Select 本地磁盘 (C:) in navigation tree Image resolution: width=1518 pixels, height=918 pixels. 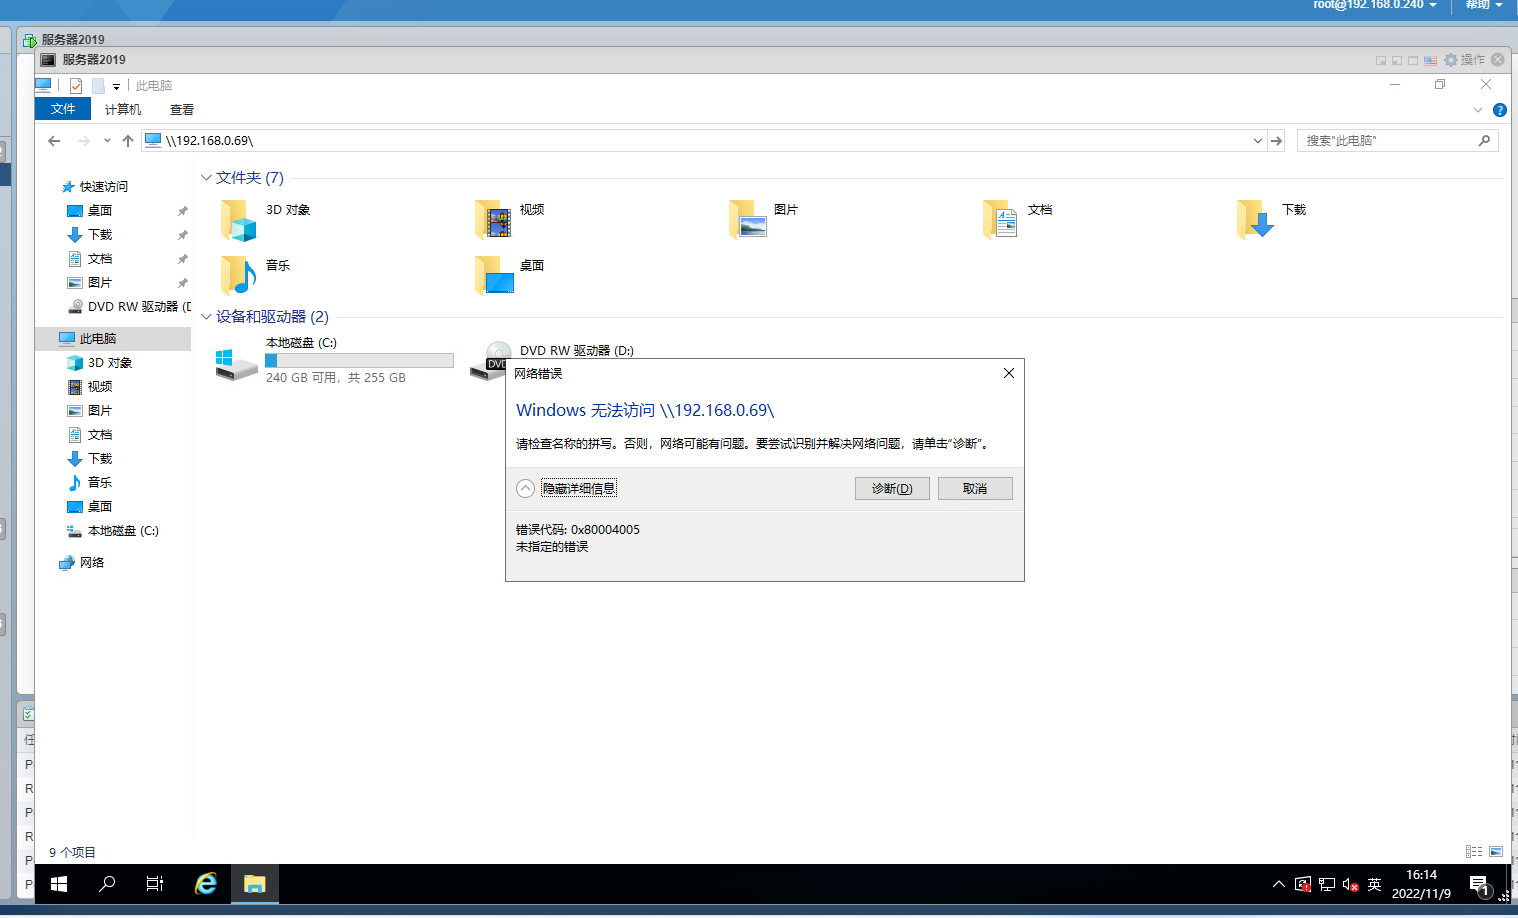(x=112, y=531)
